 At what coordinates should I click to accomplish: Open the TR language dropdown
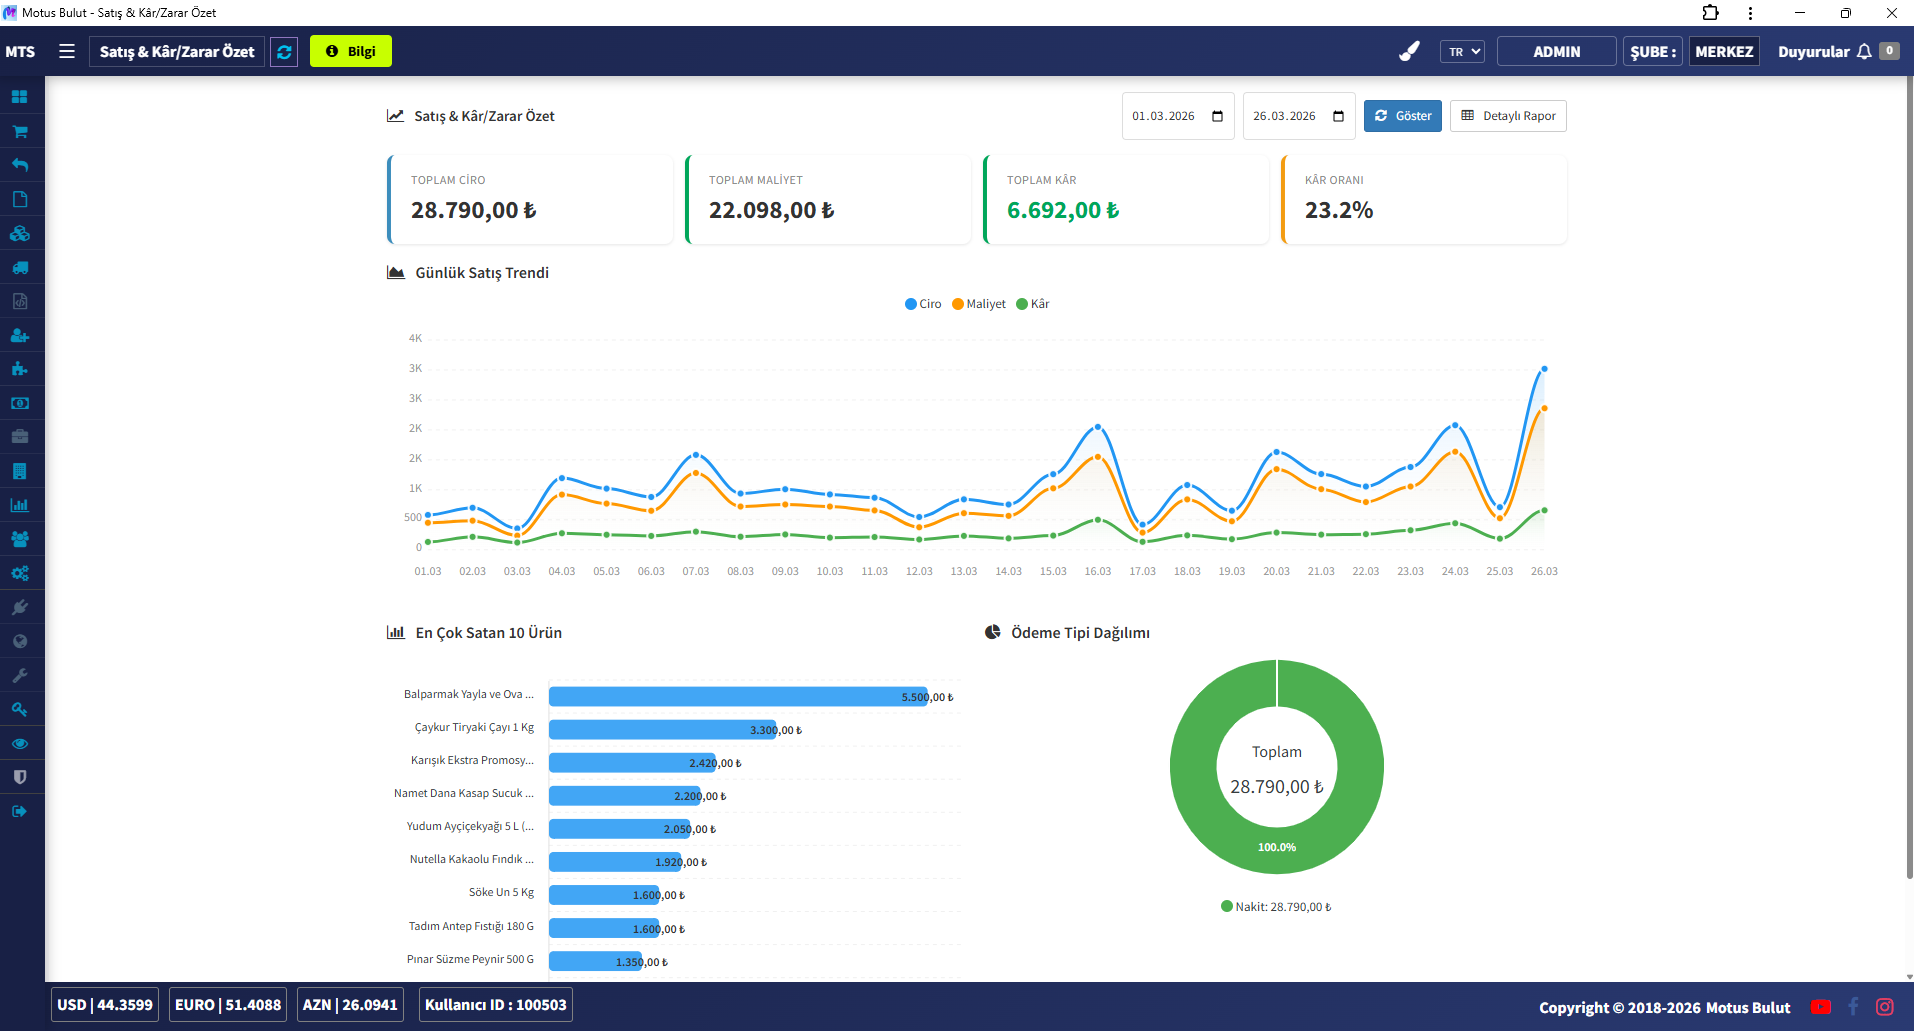[x=1462, y=52]
